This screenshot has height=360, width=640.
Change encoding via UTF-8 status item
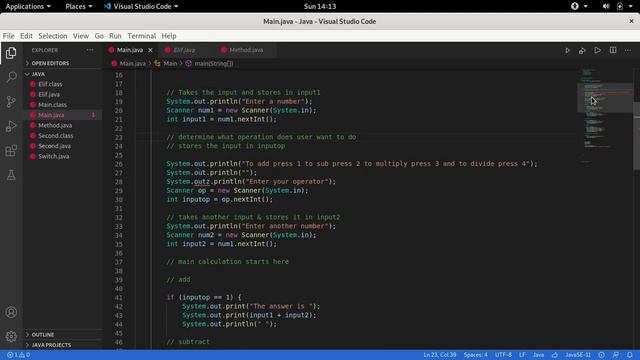(x=503, y=355)
